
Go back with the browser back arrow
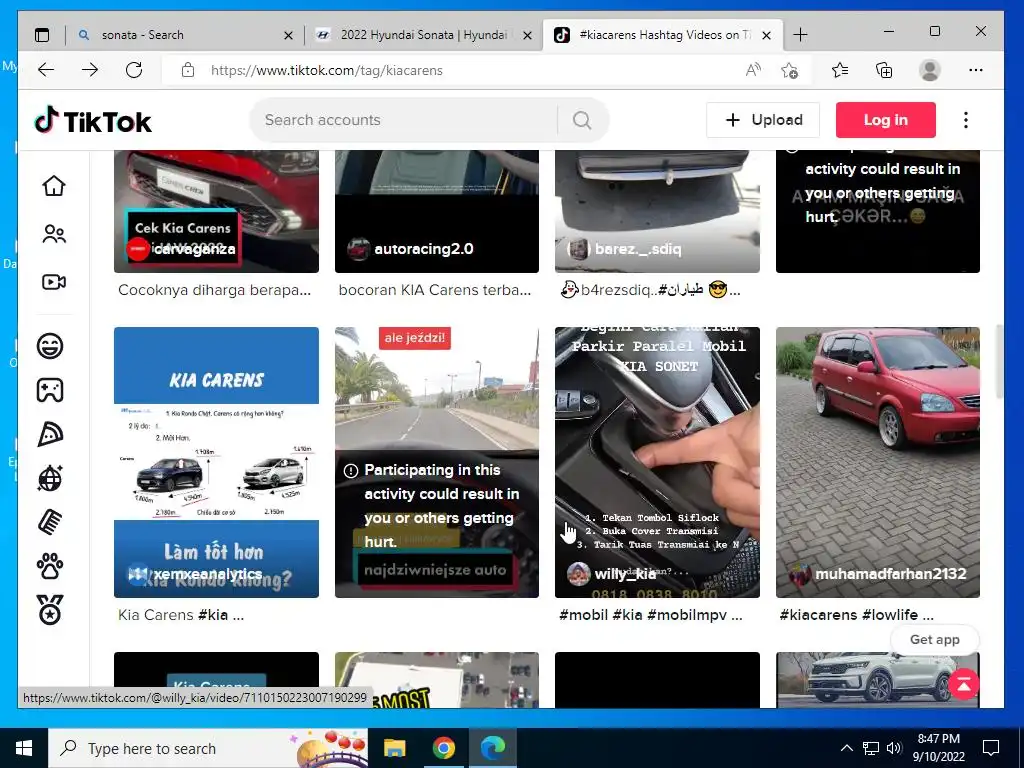tap(46, 70)
